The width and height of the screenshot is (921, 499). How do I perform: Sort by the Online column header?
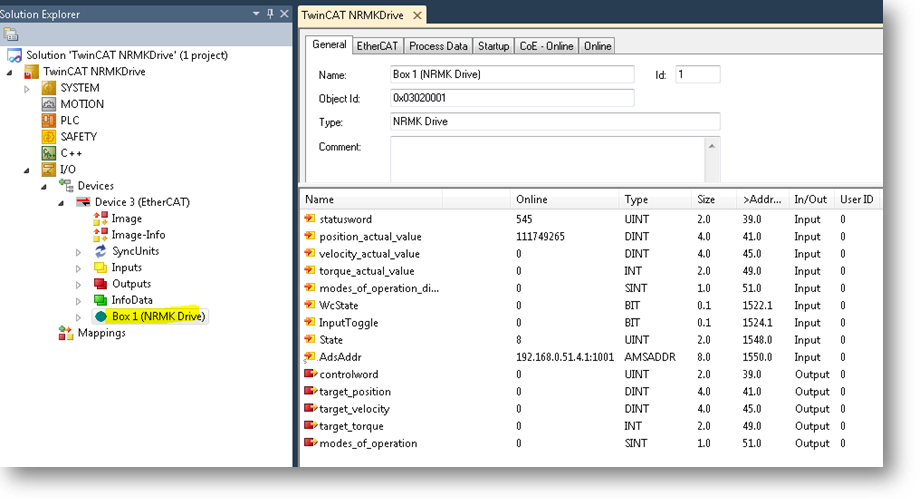(564, 200)
